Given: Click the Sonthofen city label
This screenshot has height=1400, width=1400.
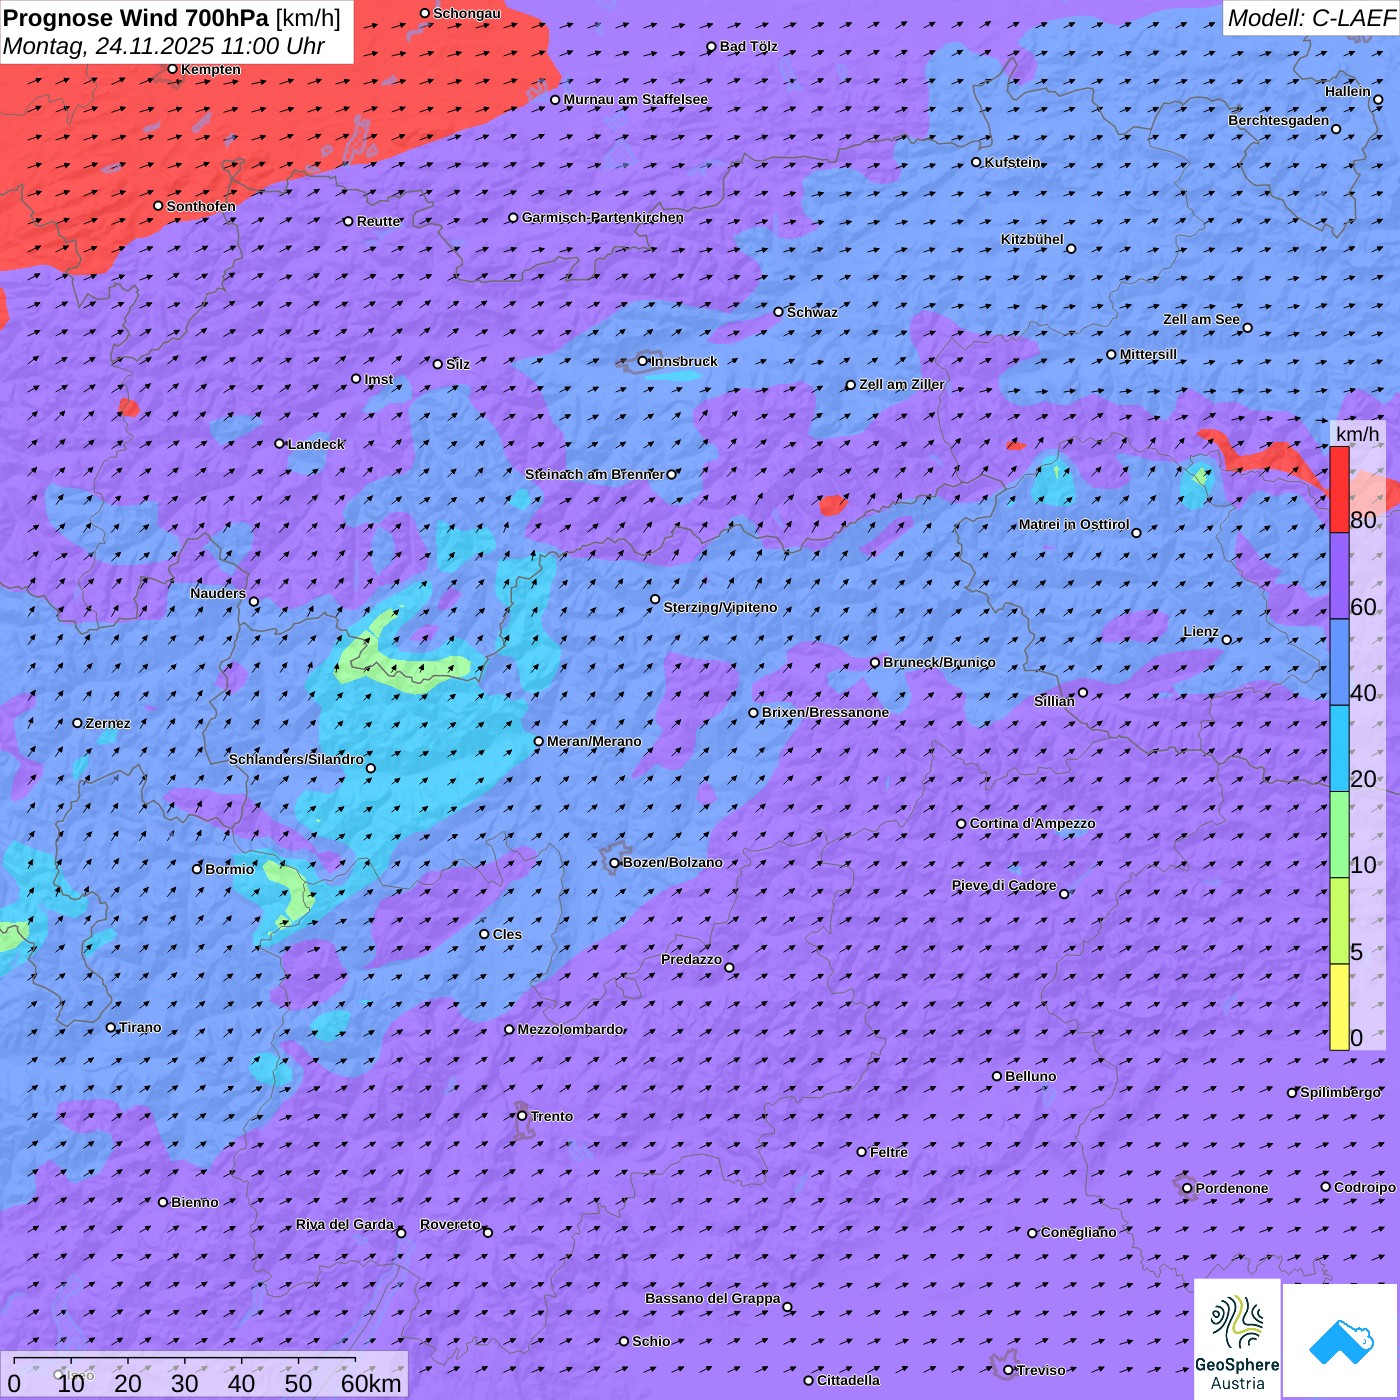Looking at the screenshot, I should click(x=201, y=206).
